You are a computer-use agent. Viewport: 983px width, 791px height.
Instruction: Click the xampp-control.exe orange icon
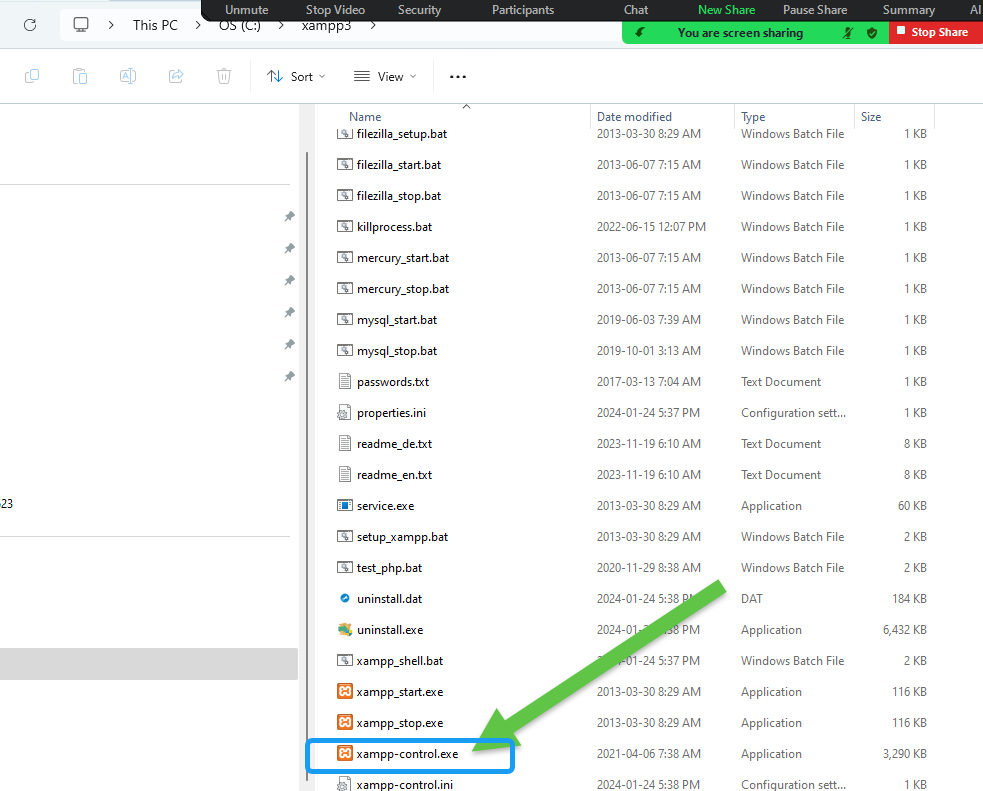[x=344, y=753]
